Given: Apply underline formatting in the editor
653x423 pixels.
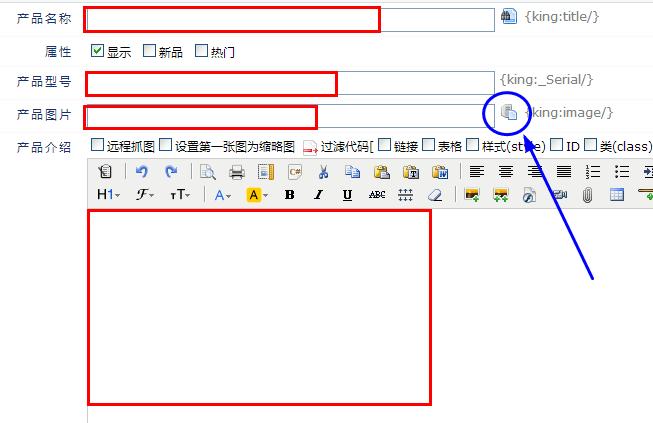Looking at the screenshot, I should coord(347,195).
